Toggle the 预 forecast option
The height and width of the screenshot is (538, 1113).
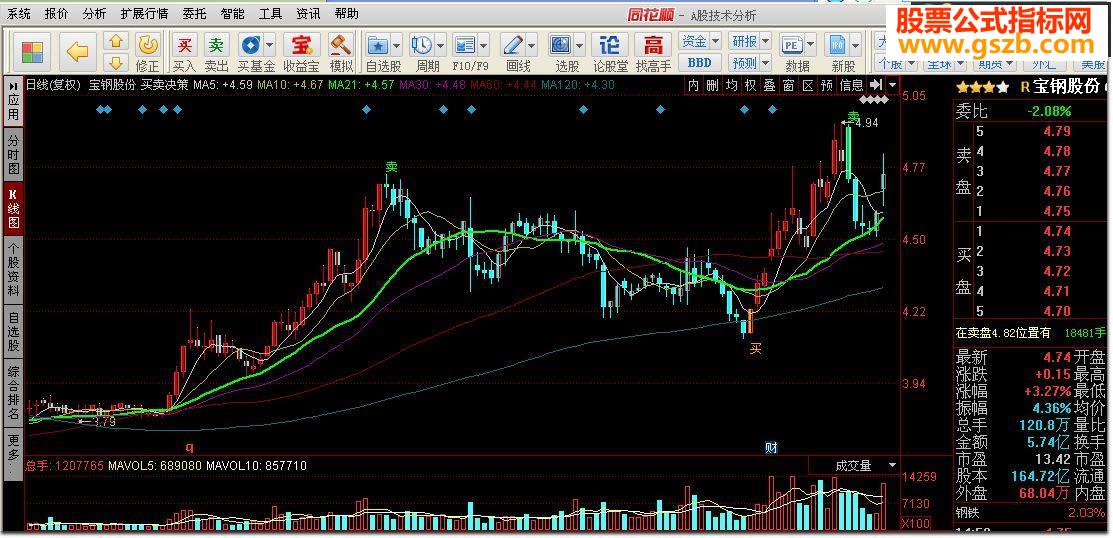(x=826, y=86)
